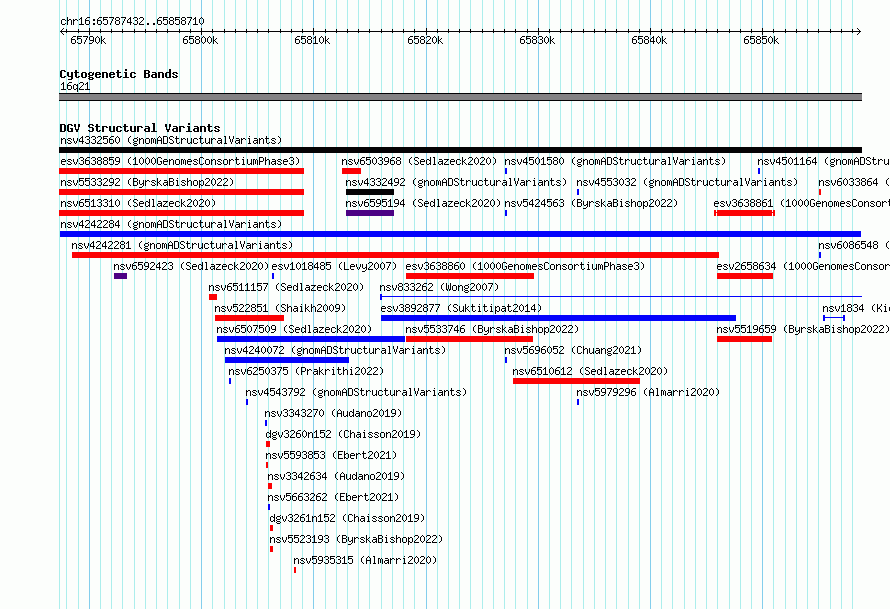The width and height of the screenshot is (890, 609).
Task: Click the dgv3261n152 Chaisson2019 label
Action: coord(347,518)
